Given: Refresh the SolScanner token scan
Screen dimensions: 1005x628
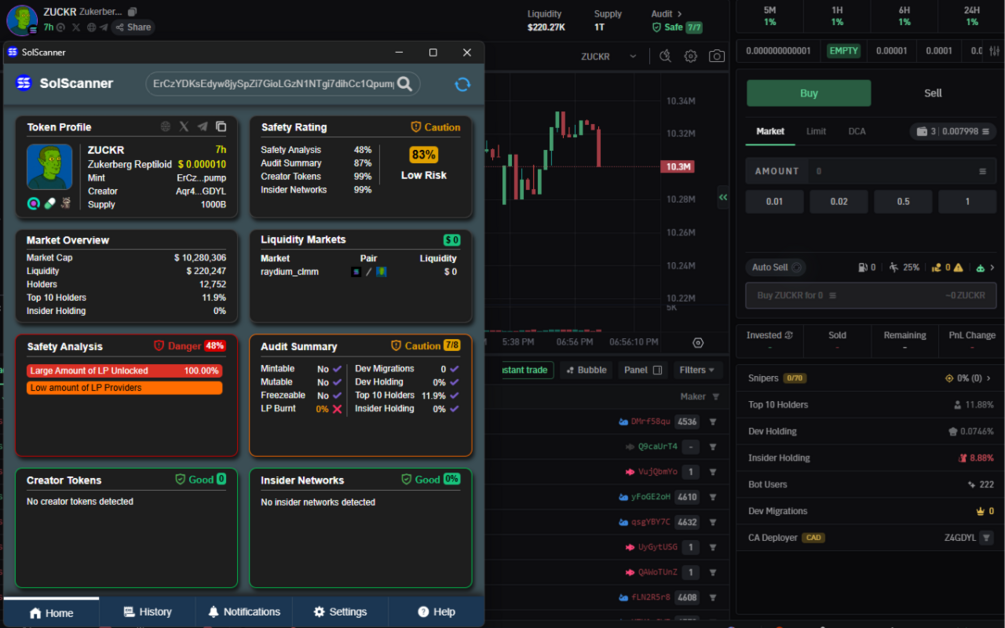Looking at the screenshot, I should 462,84.
